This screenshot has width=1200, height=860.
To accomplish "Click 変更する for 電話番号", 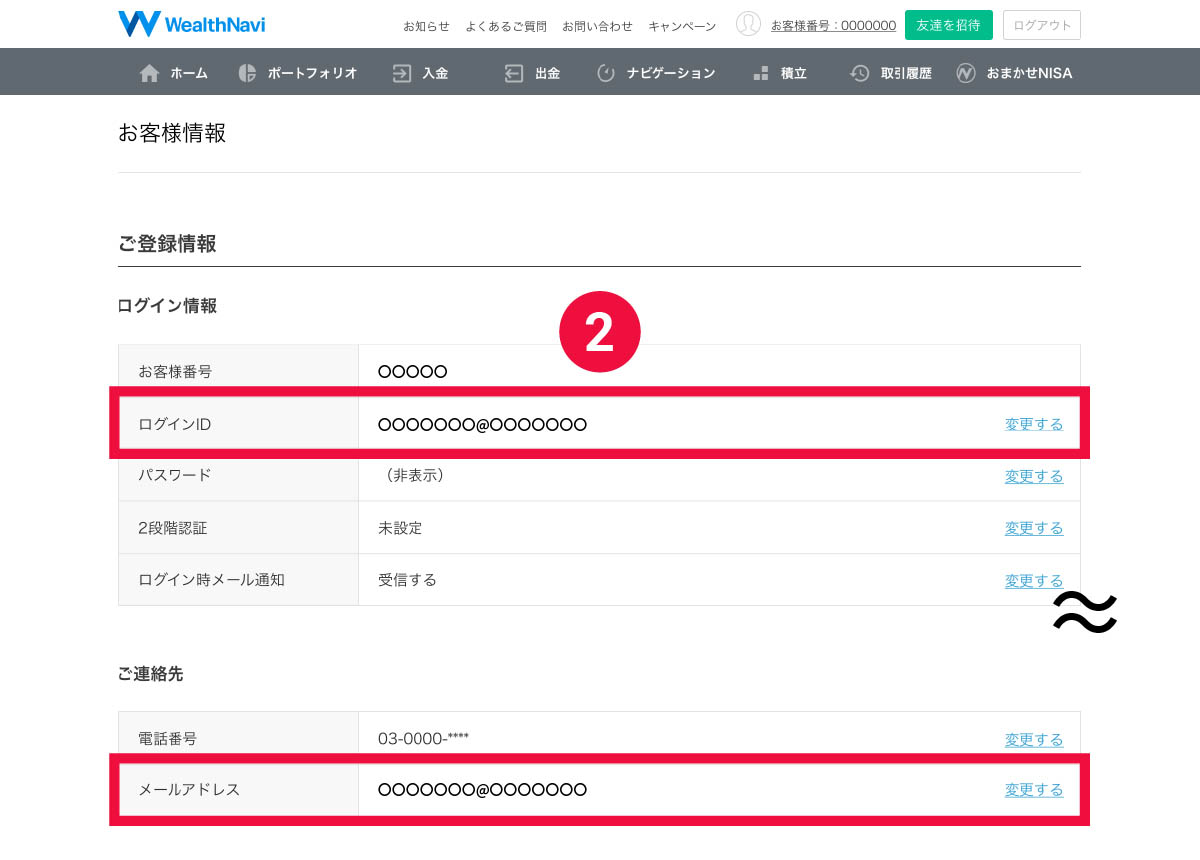I will (1034, 740).
